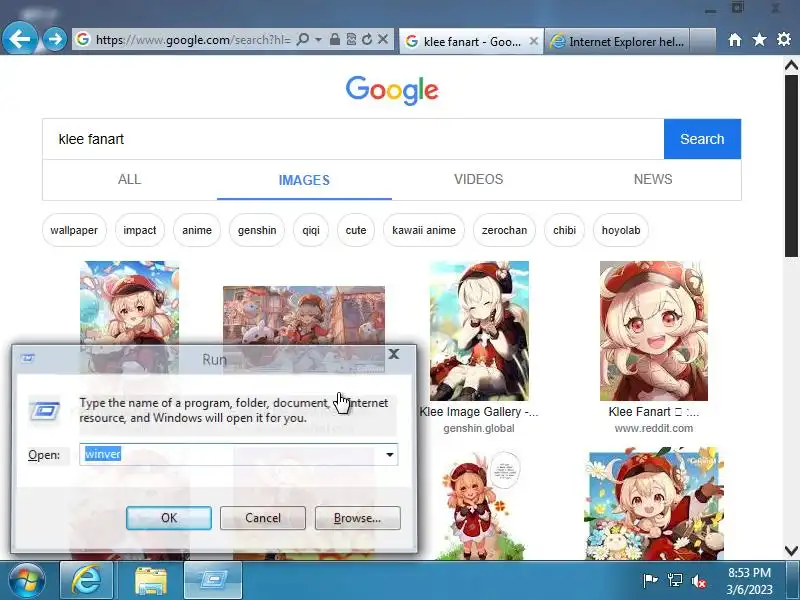View security report via the lock icon
Viewport: 800px width, 600px height.
click(x=335, y=39)
